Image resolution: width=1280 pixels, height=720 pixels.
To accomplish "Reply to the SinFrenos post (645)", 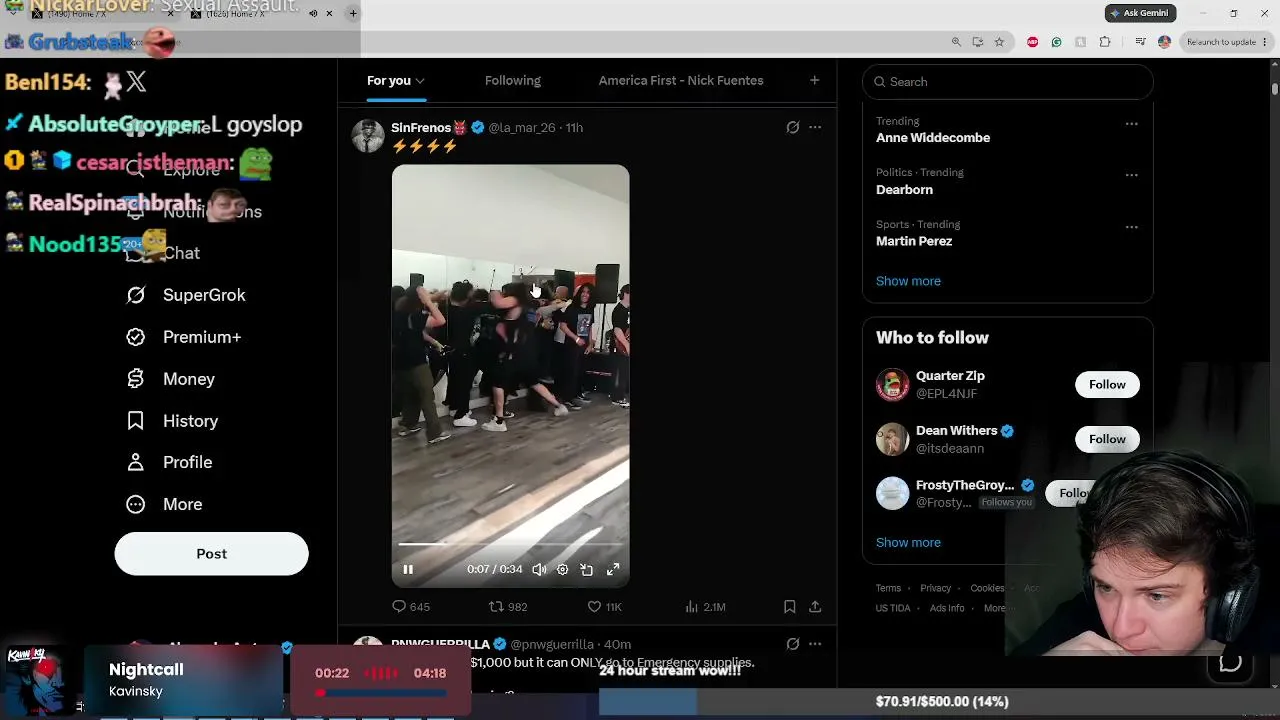I will tap(411, 607).
